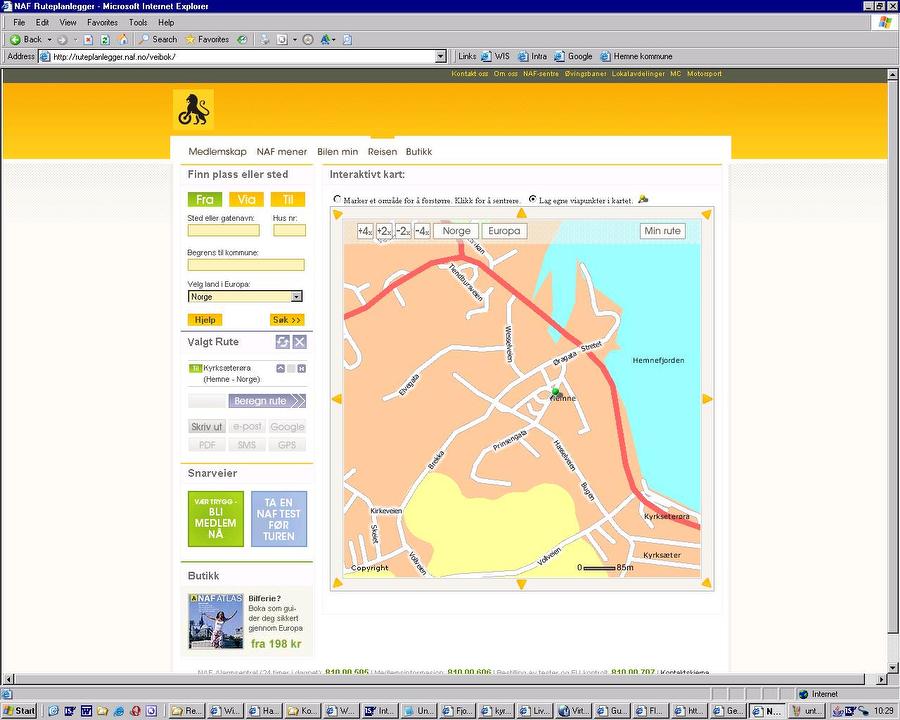Image resolution: width=900 pixels, height=720 pixels.
Task: Zoom out the map with -2x
Action: point(403,231)
